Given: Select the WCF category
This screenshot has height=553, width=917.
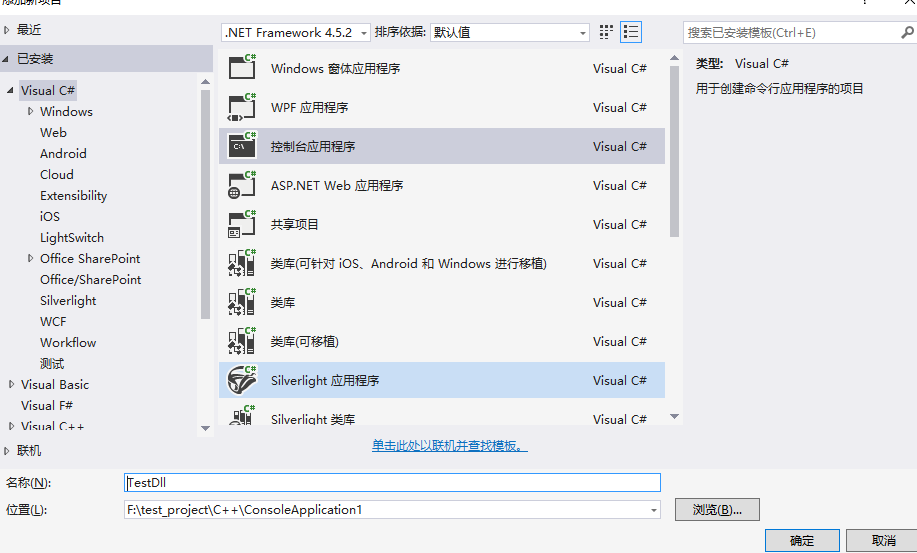Looking at the screenshot, I should pyautogui.click(x=53, y=322).
